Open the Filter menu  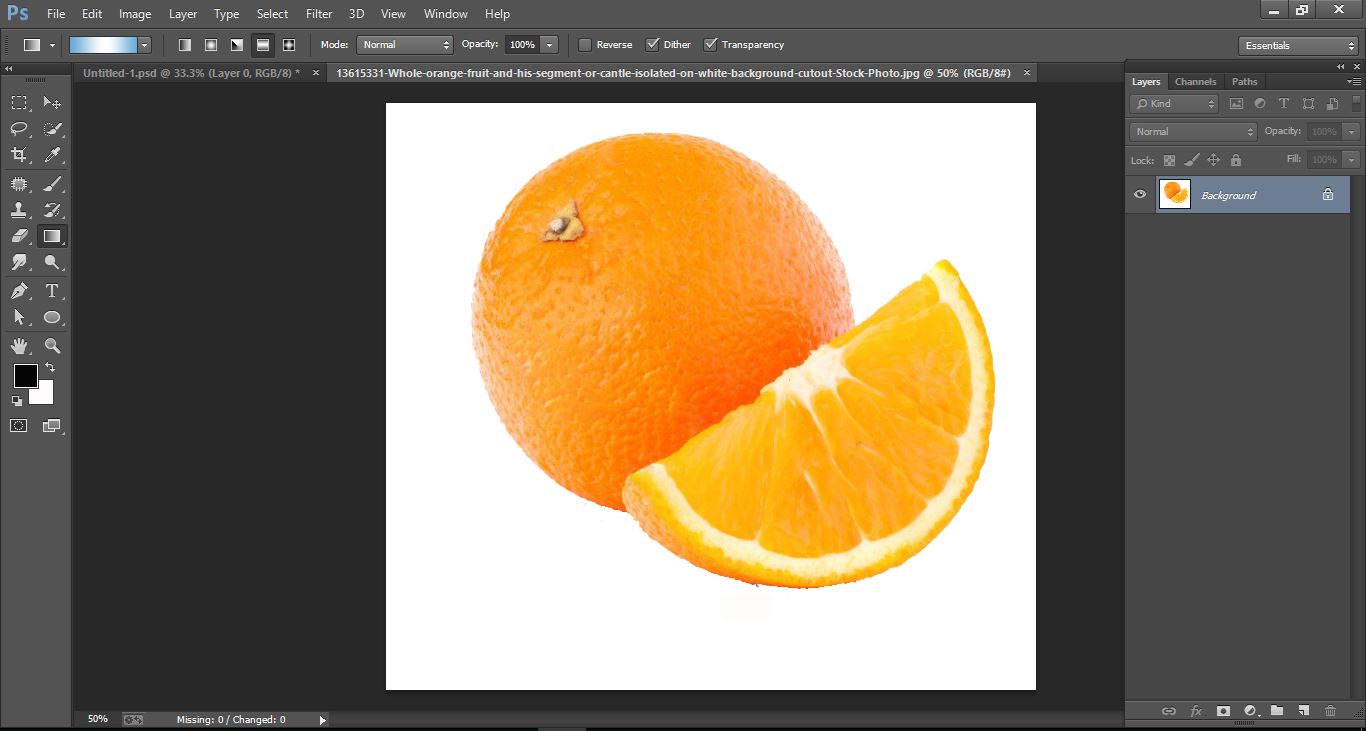[x=318, y=13]
